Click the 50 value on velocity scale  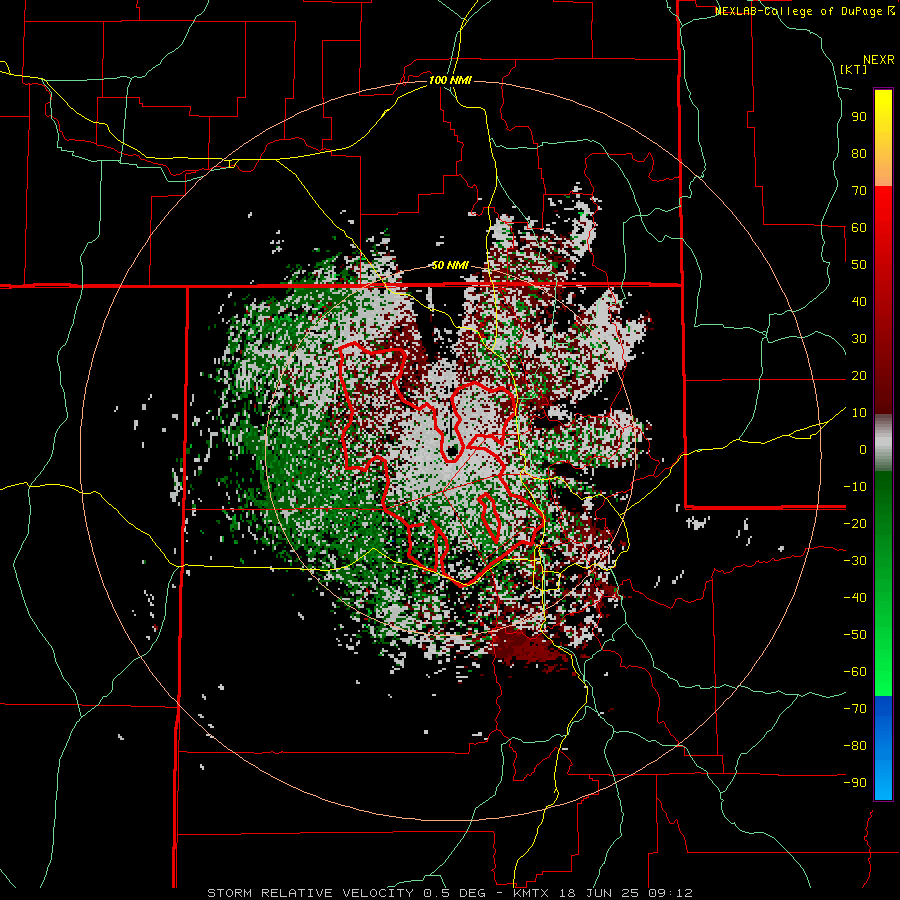[x=859, y=265]
